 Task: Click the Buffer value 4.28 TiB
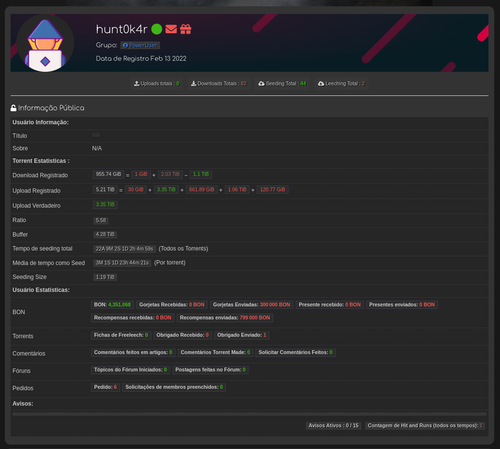(x=105, y=235)
